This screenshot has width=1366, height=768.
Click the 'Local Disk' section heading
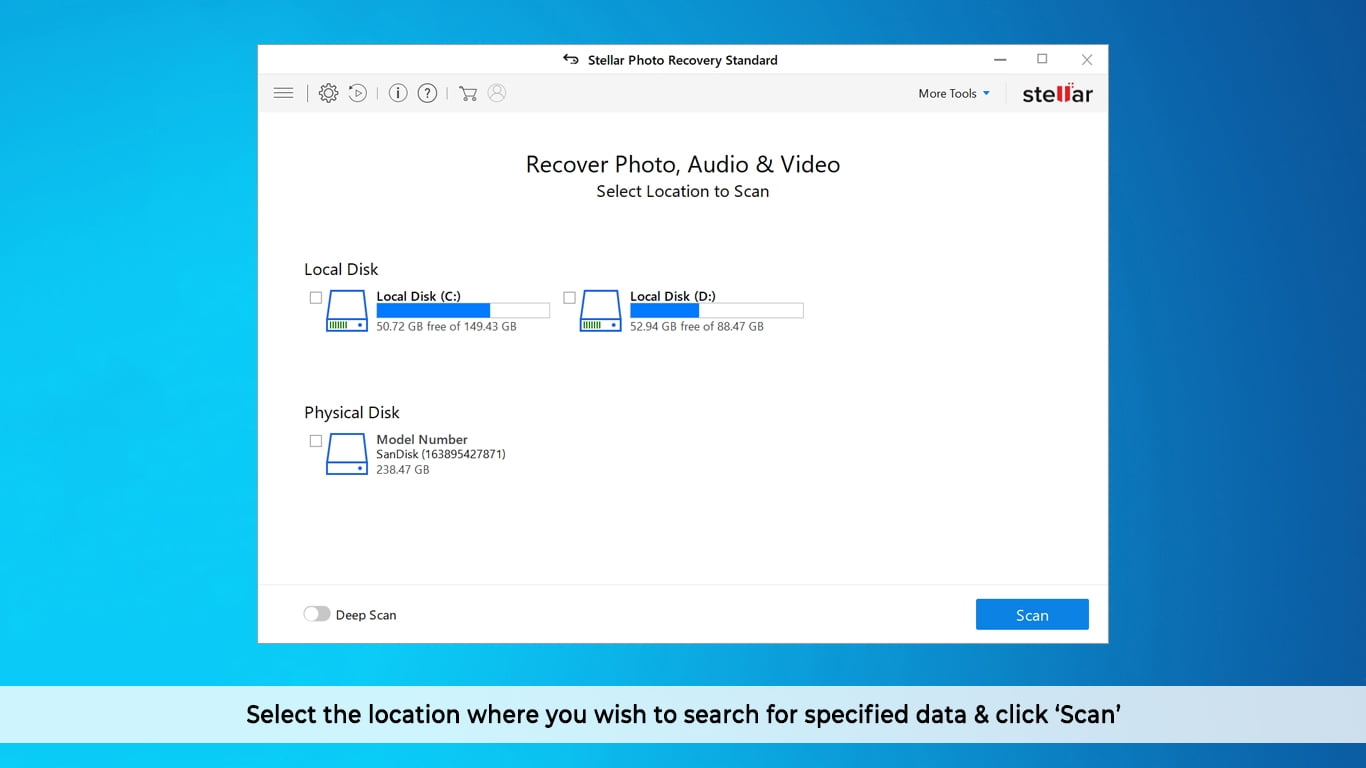[341, 269]
